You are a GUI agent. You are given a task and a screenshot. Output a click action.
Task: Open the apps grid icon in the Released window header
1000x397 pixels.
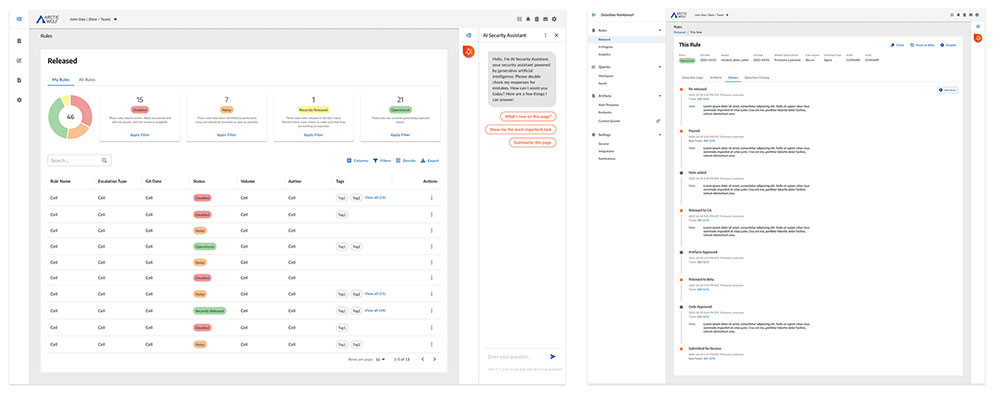(x=520, y=19)
